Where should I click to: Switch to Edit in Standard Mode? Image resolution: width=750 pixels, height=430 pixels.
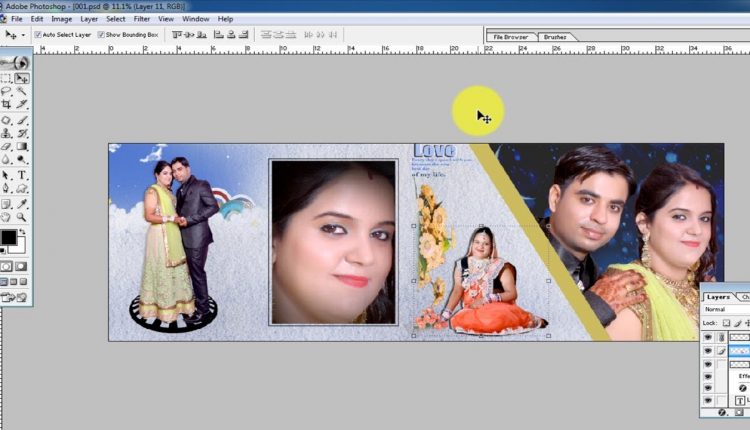point(6,266)
